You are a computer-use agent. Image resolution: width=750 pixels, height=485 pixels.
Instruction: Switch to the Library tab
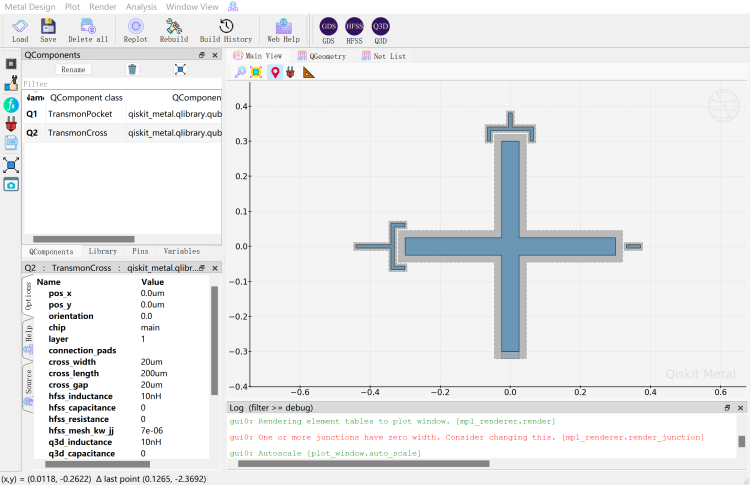(x=103, y=251)
